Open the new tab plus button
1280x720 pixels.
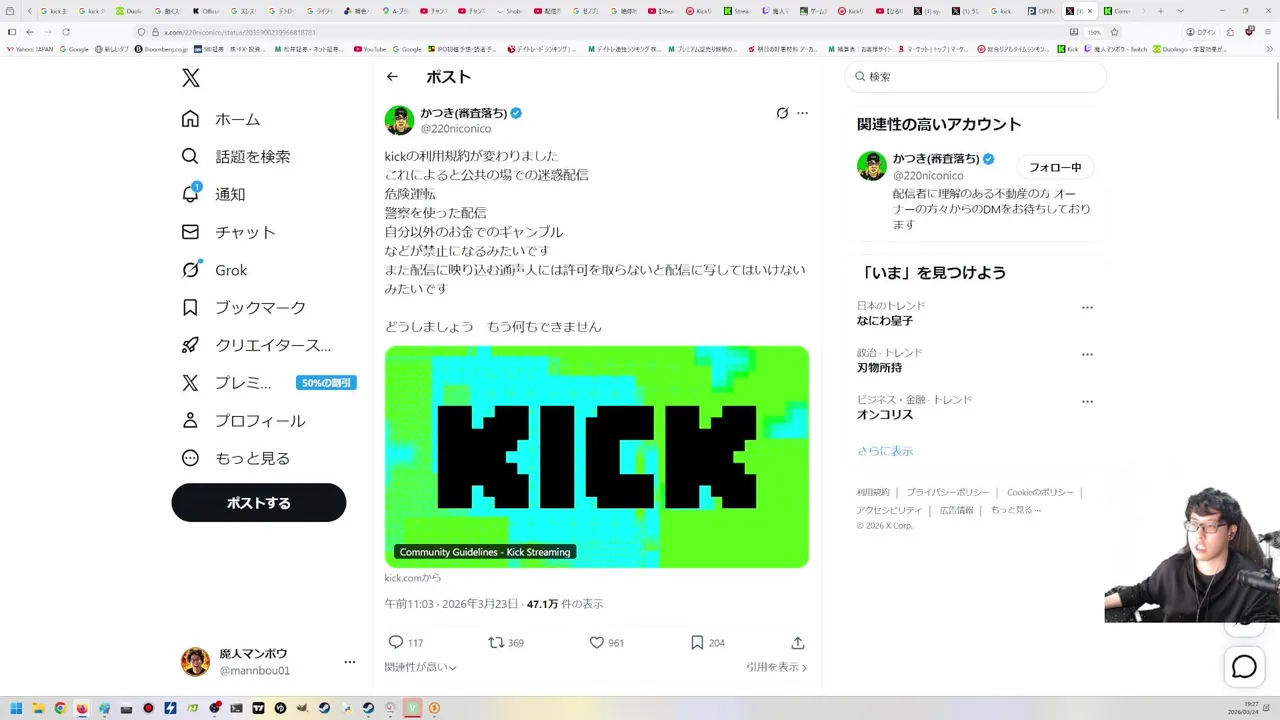click(1160, 11)
